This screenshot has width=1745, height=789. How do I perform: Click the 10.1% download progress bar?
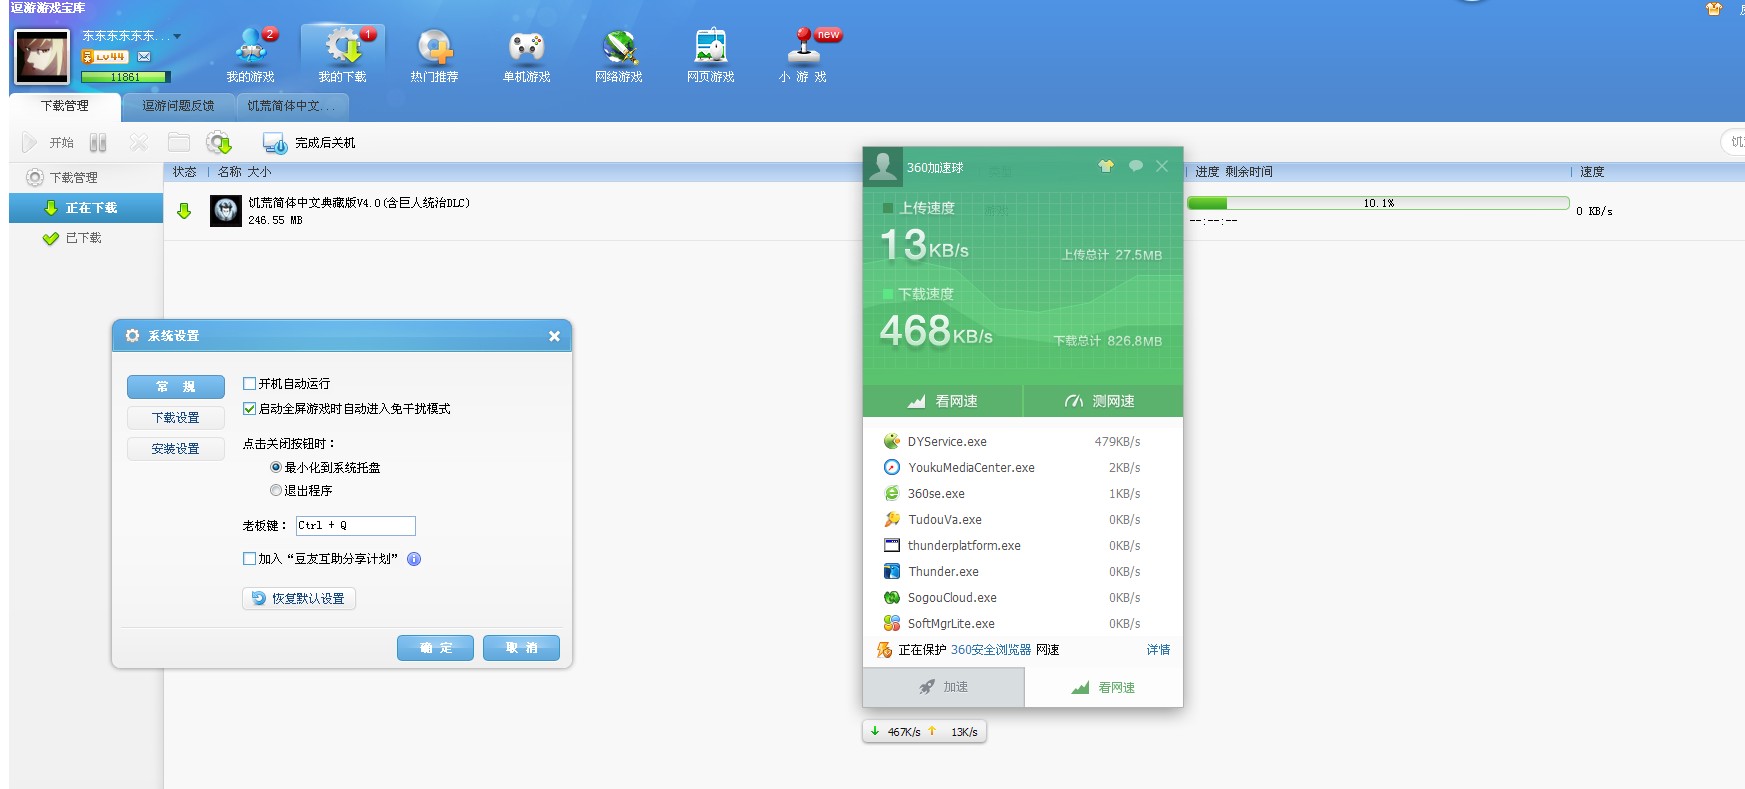[1378, 203]
